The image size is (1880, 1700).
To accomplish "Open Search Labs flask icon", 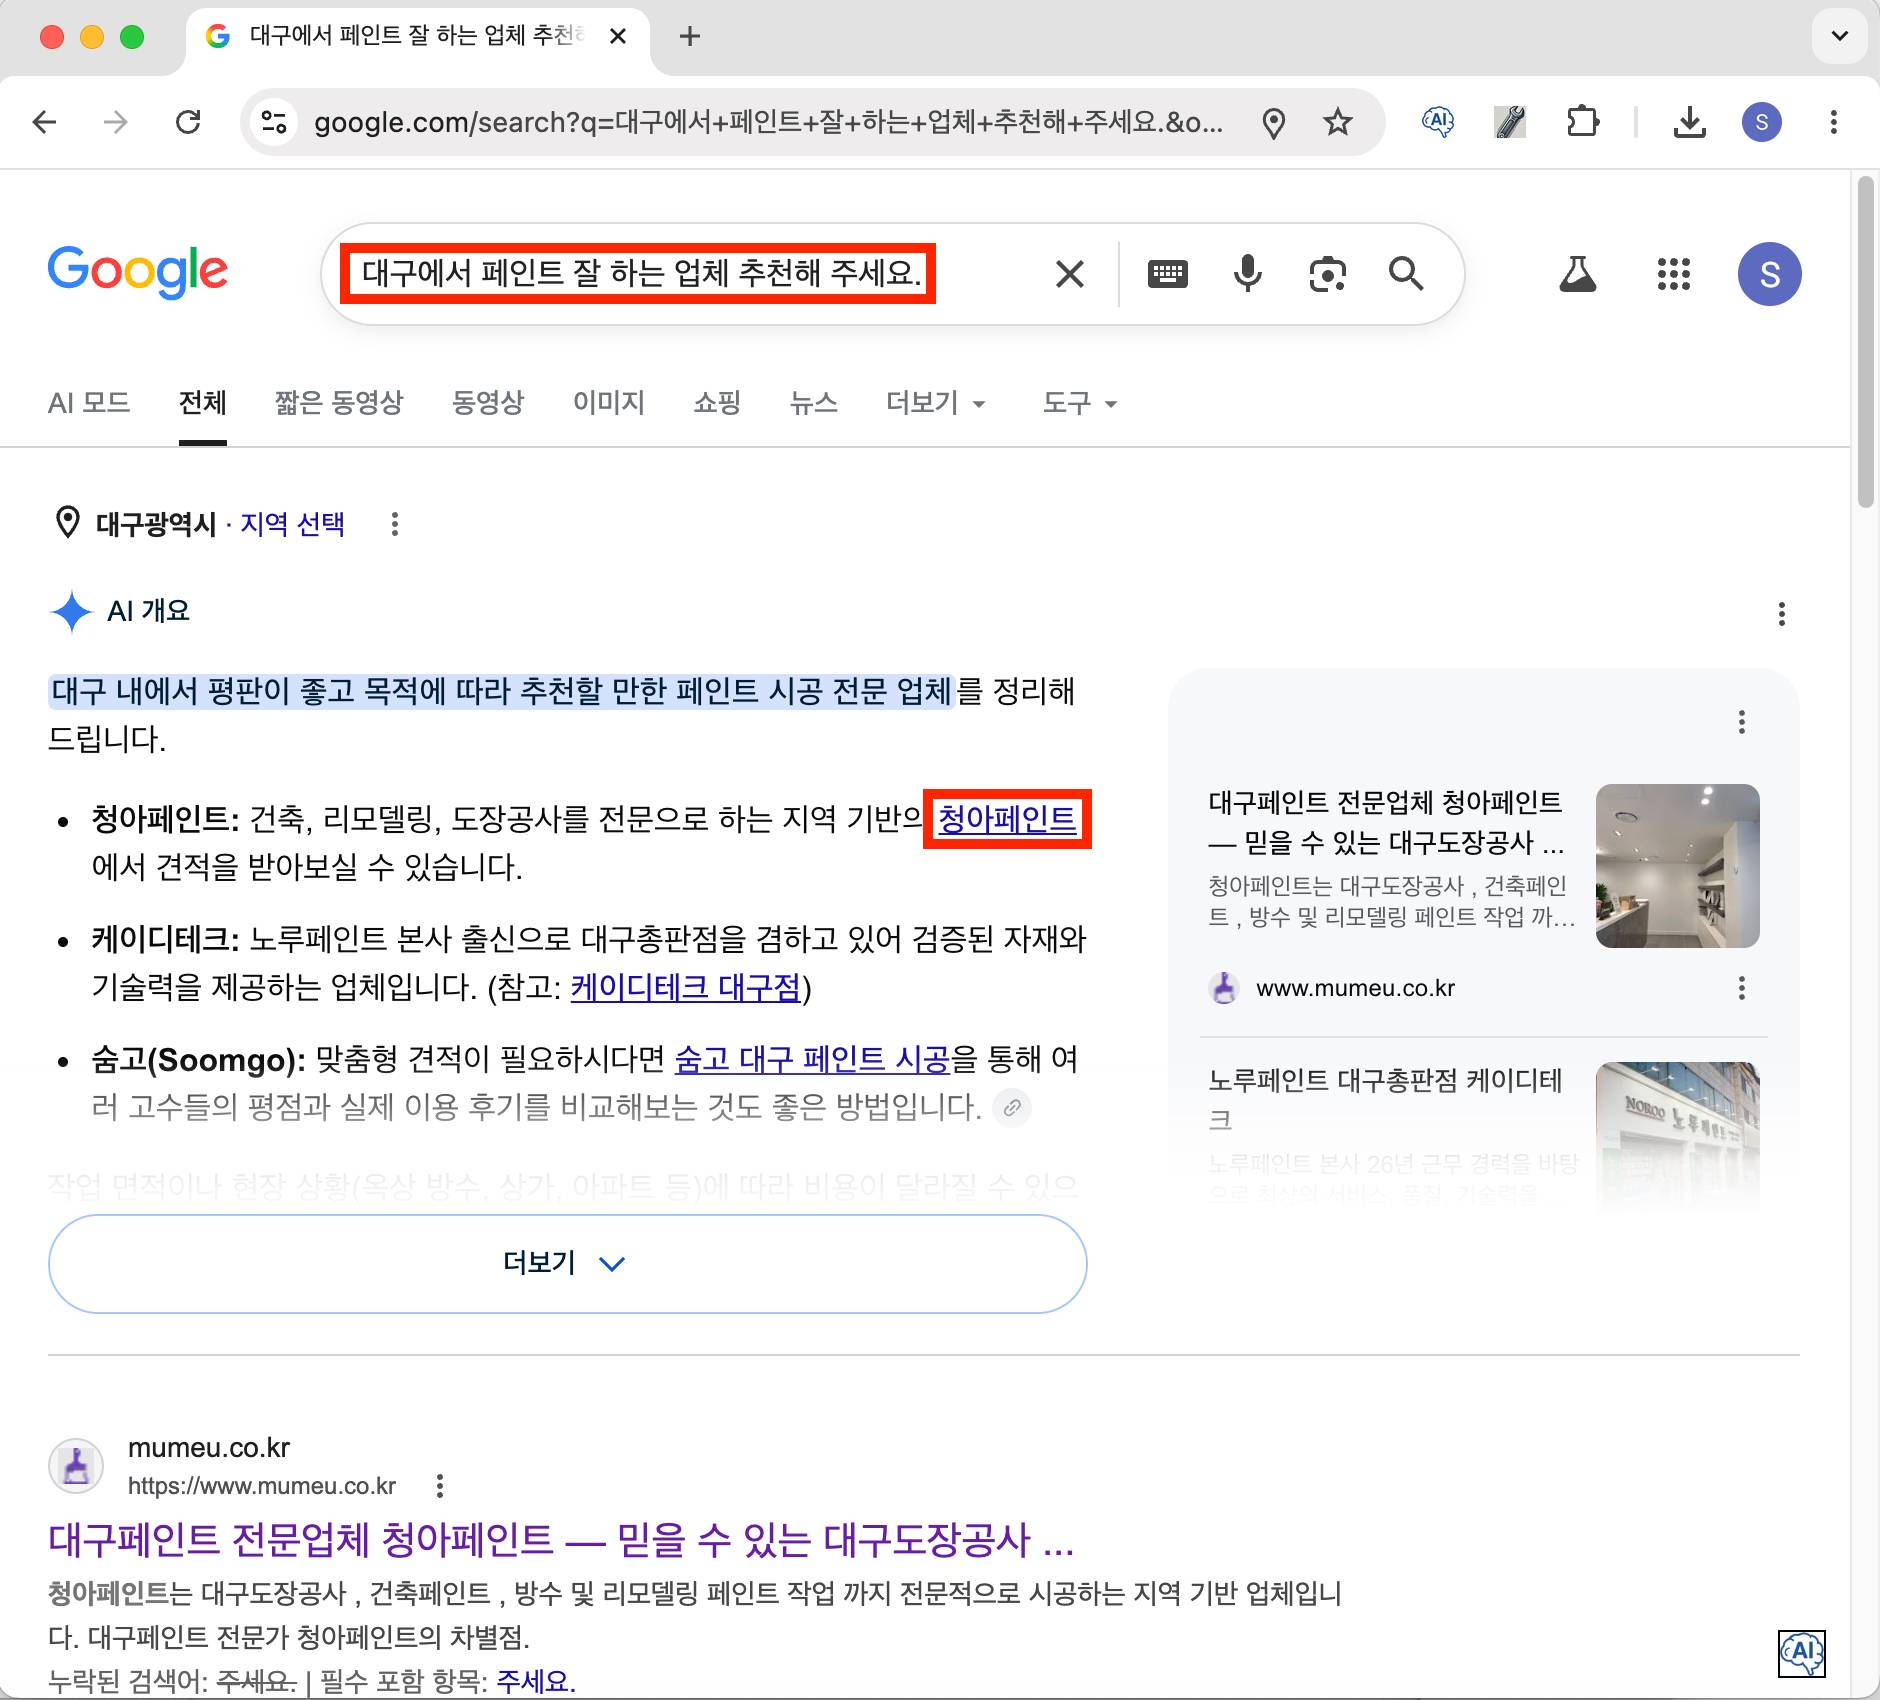I will click(1577, 273).
